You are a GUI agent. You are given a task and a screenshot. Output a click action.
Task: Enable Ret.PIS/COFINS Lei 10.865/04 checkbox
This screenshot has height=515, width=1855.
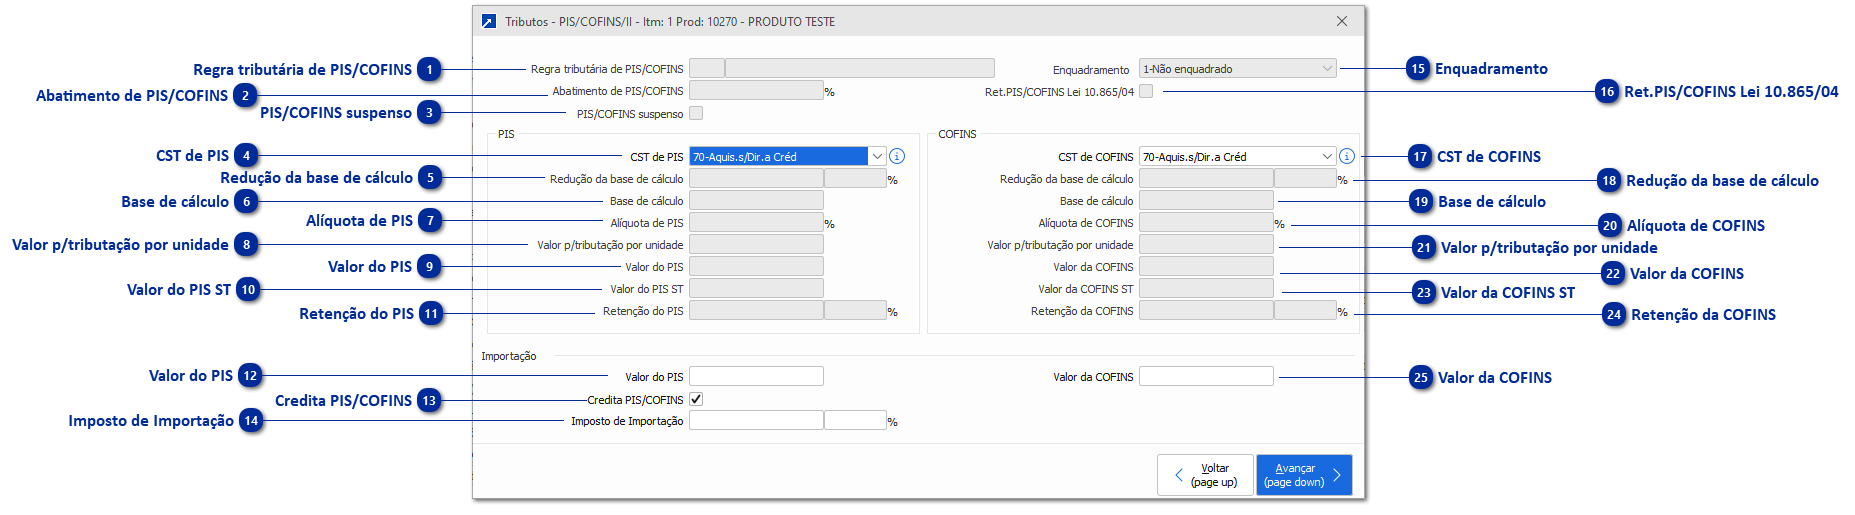[x=1146, y=91]
